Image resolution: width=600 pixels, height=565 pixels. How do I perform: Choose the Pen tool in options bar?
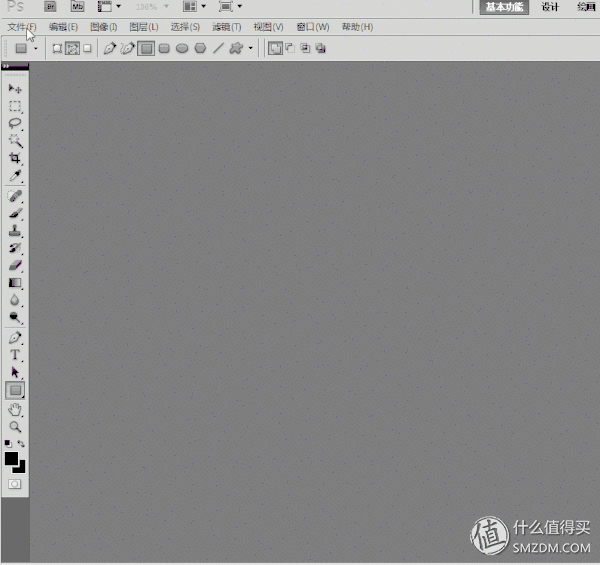pos(110,48)
